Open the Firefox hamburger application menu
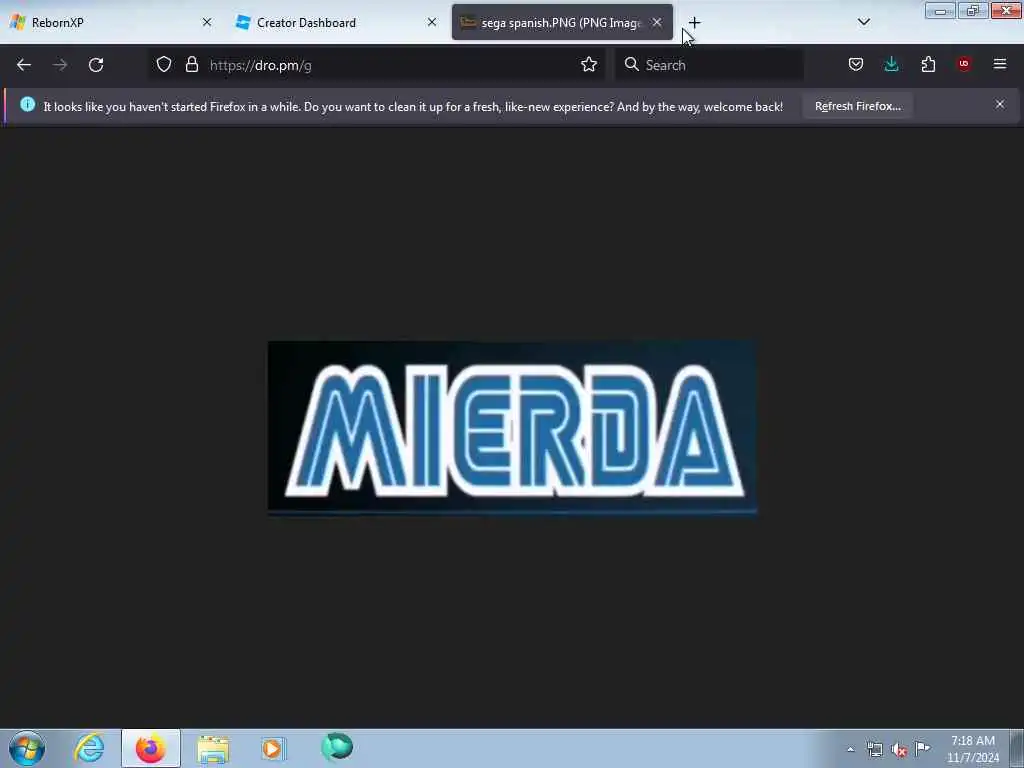 click(x=1000, y=65)
